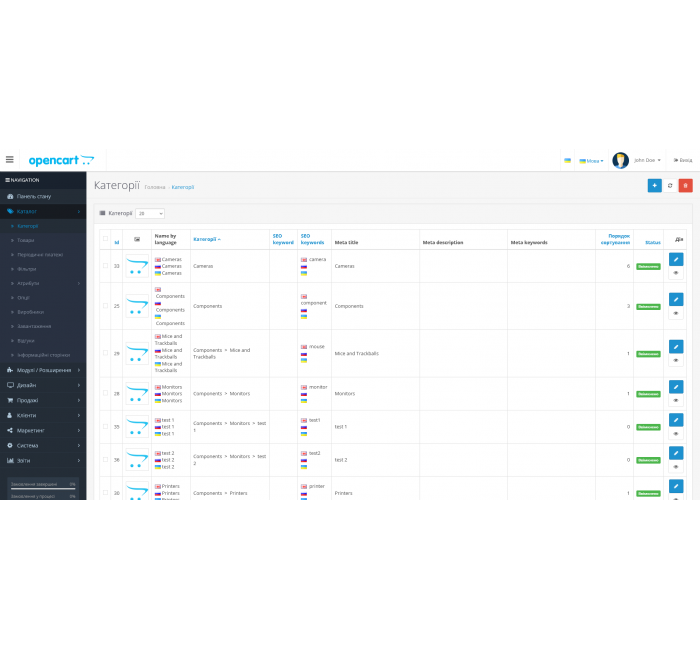Screen dimensions: 700x650
Task: View Mice and Trackballs via eye icon
Action: click(x=676, y=360)
